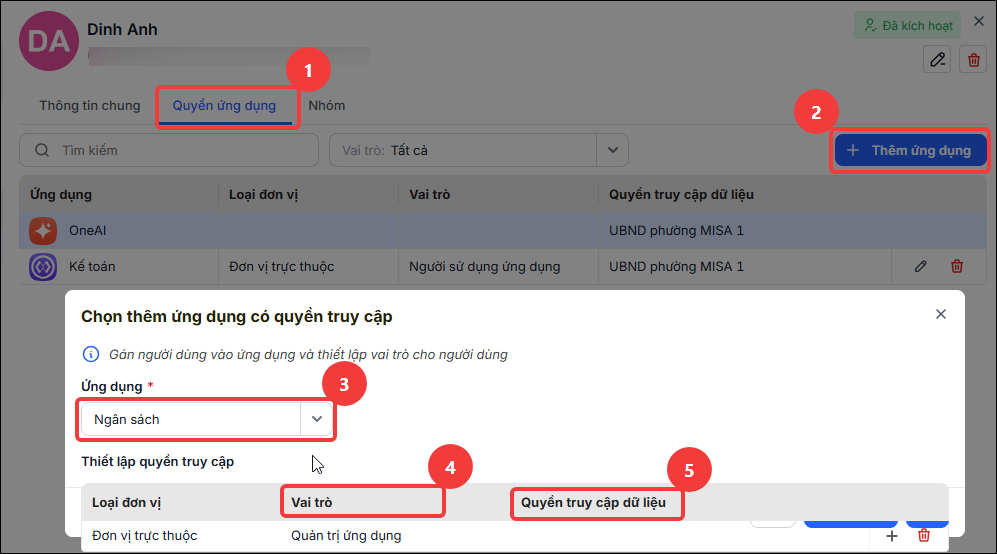Add a row with the plus icon
Screen dimensions: 997x554
(x=891, y=536)
